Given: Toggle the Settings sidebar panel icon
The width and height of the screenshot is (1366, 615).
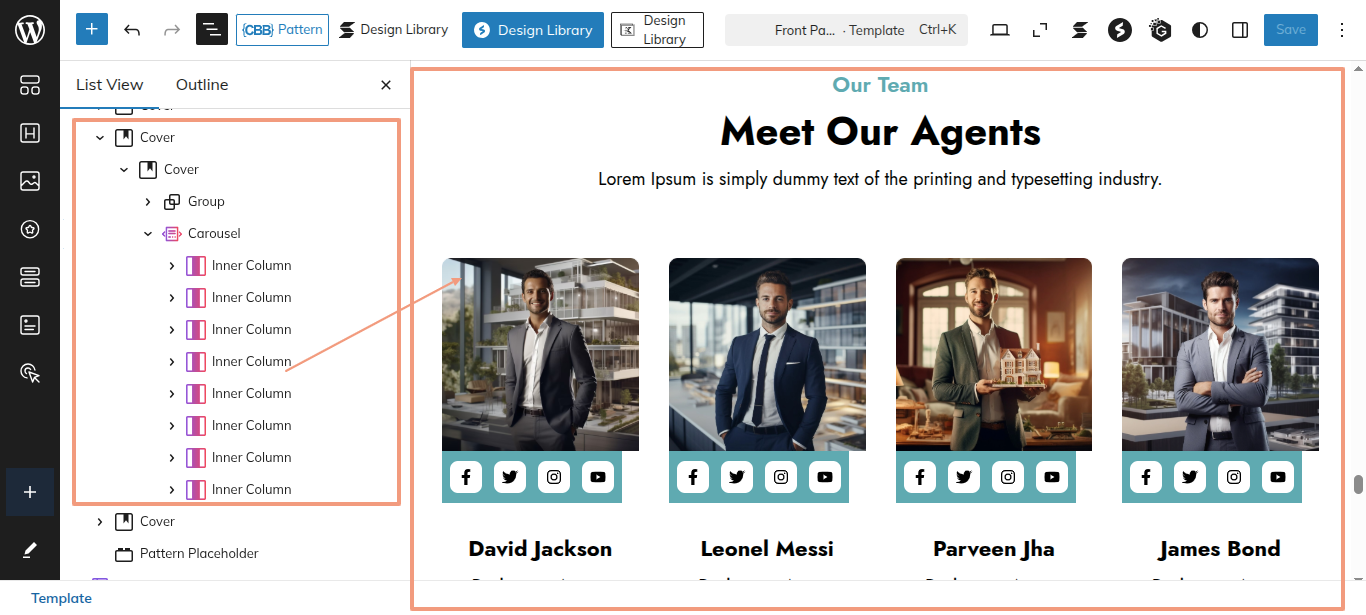Looking at the screenshot, I should tap(1240, 30).
